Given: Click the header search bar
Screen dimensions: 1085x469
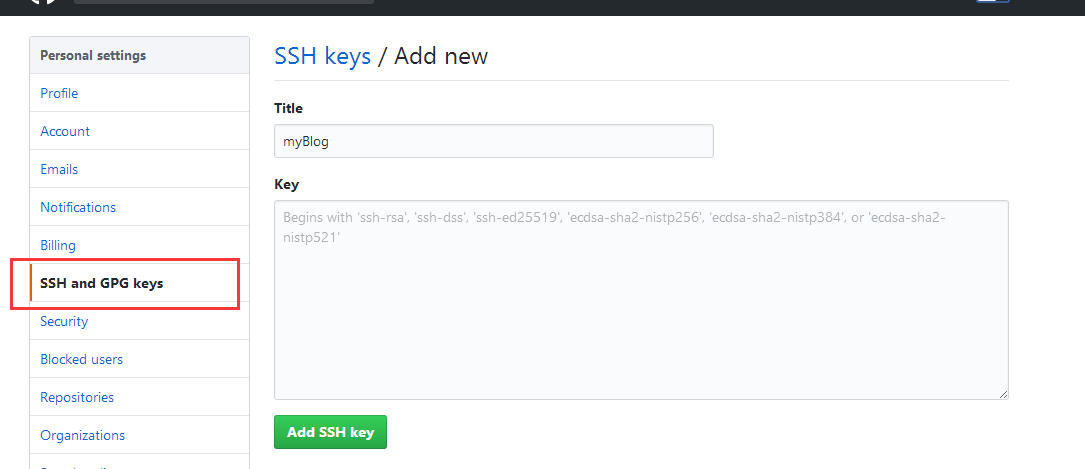Looking at the screenshot, I should [x=224, y=2].
